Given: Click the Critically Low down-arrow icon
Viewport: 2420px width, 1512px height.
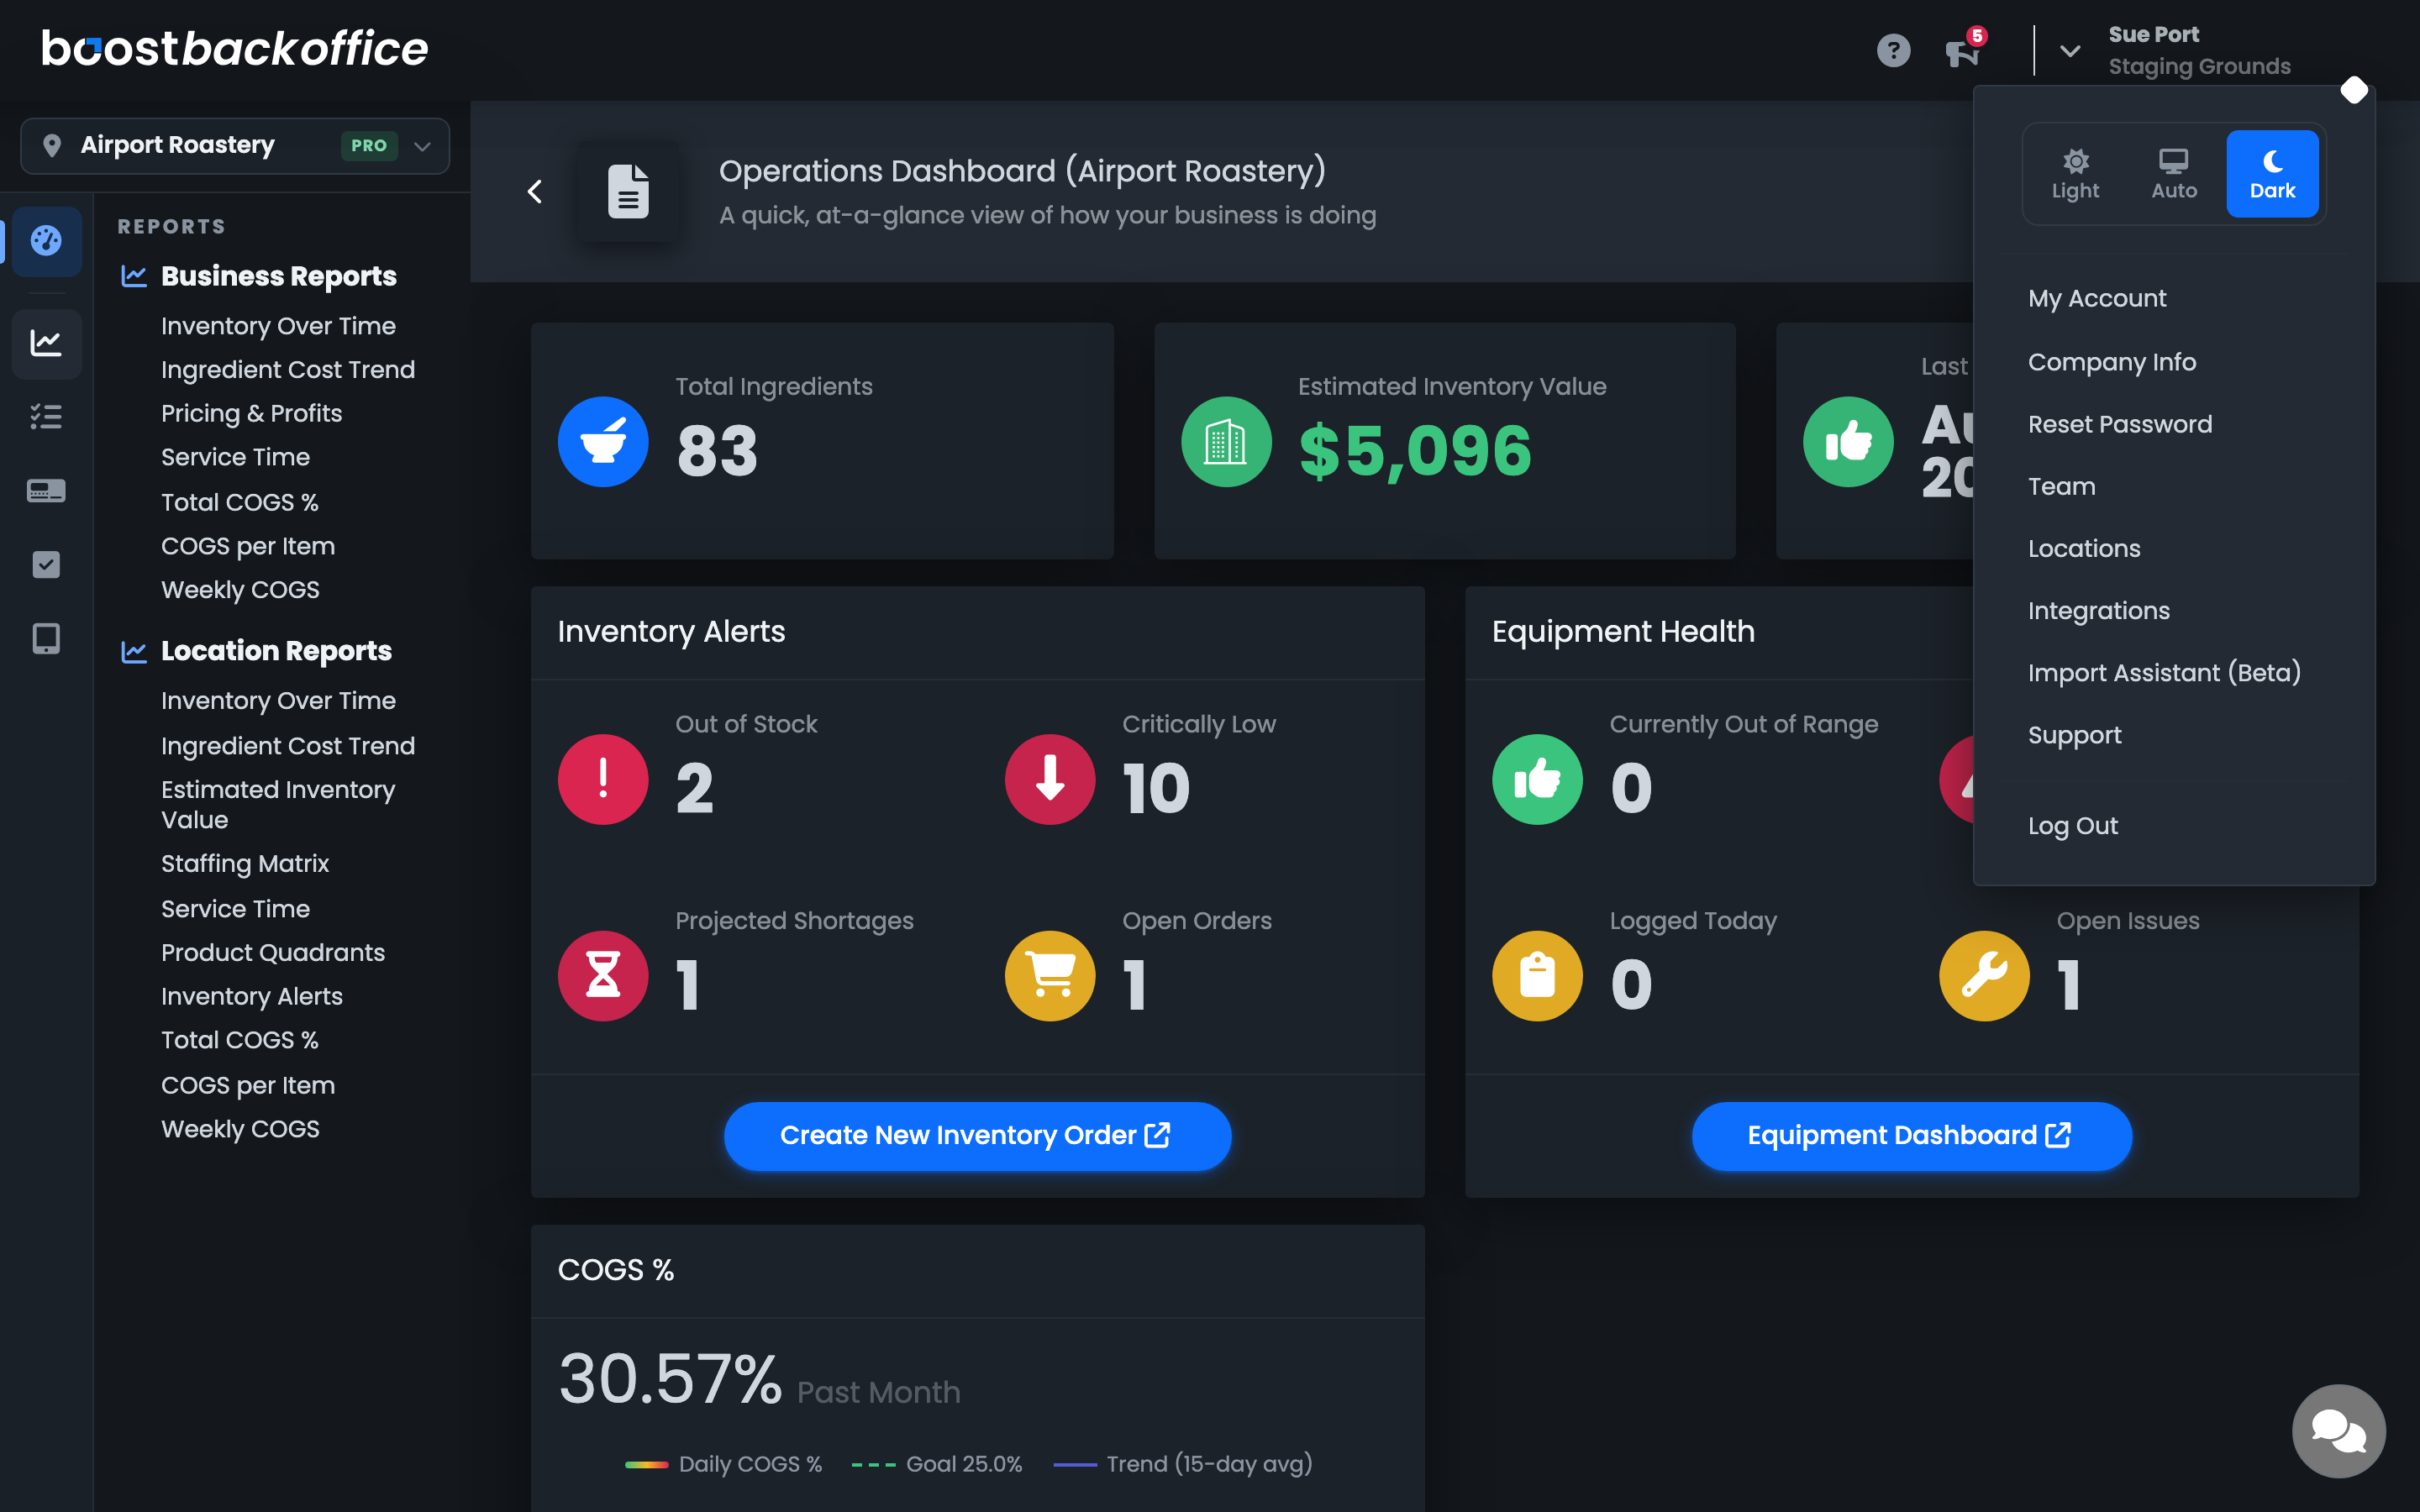Looking at the screenshot, I should (x=1050, y=779).
